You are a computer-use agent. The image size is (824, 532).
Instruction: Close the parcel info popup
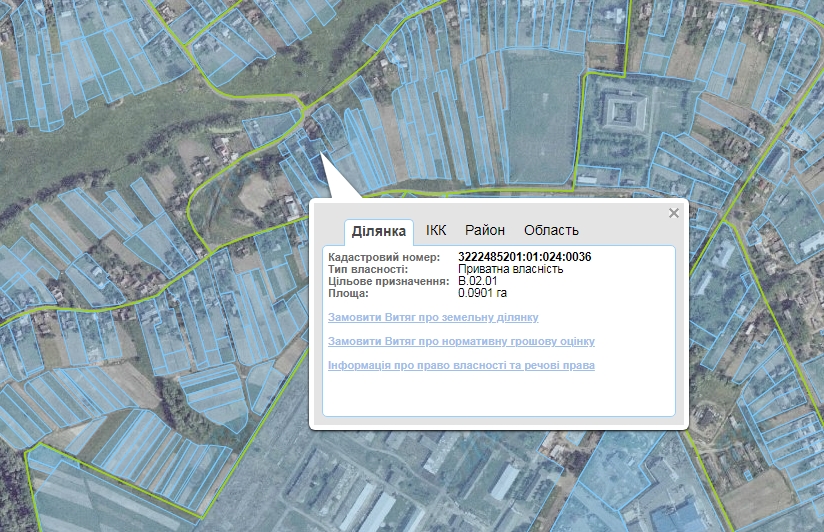pos(674,213)
